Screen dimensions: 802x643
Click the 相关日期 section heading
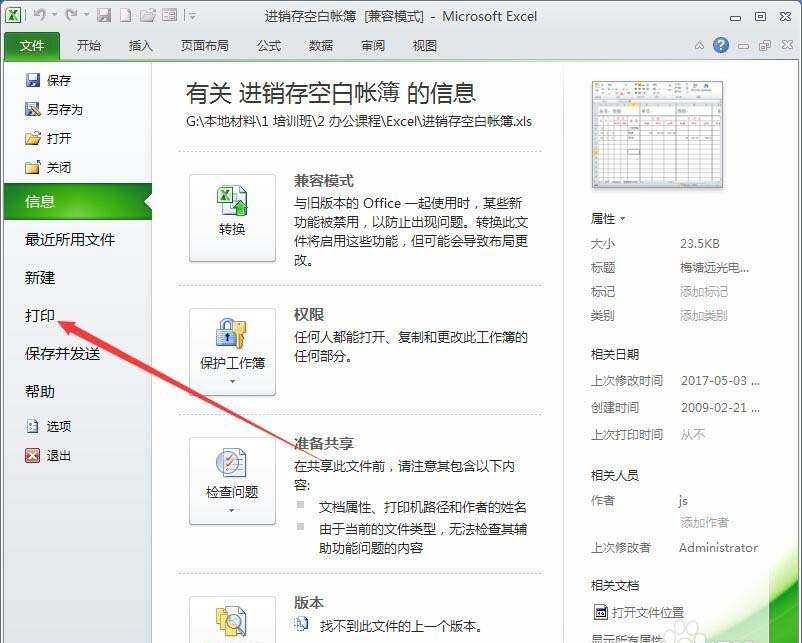[615, 354]
